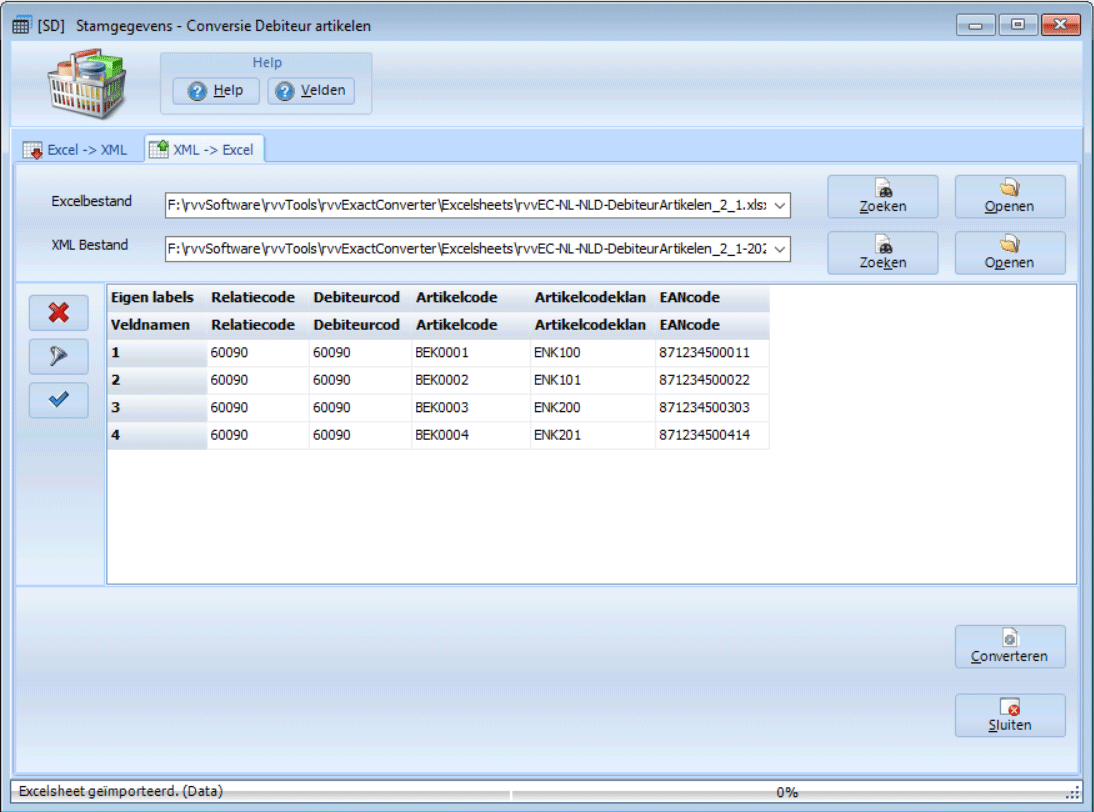
Task: Click Zoeken next to XML Bestand
Action: click(x=883, y=253)
